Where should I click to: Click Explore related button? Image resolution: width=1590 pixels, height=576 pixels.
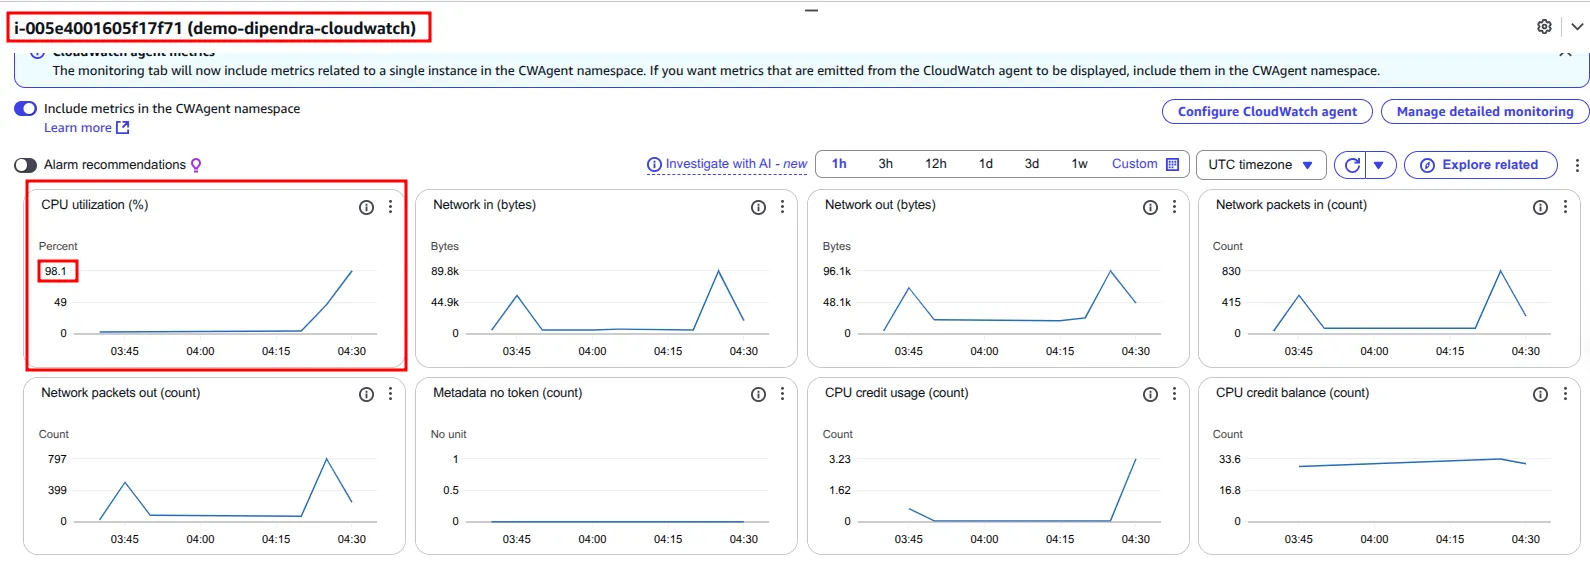click(x=1480, y=165)
